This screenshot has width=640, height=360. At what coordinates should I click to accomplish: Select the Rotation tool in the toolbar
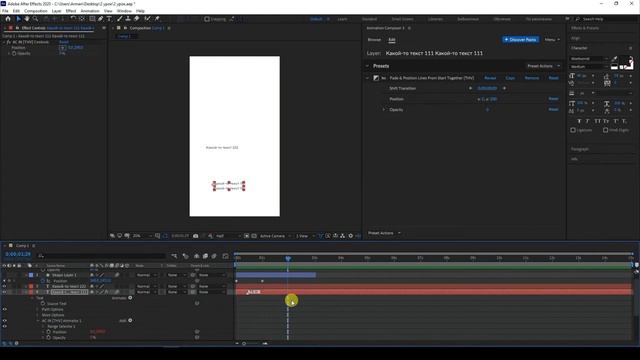pos(73,19)
